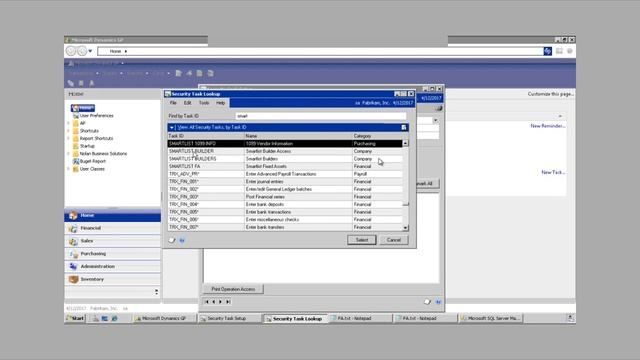640x360 pixels.
Task: Select the TRX_FIN_007* task row
Action: point(284,227)
